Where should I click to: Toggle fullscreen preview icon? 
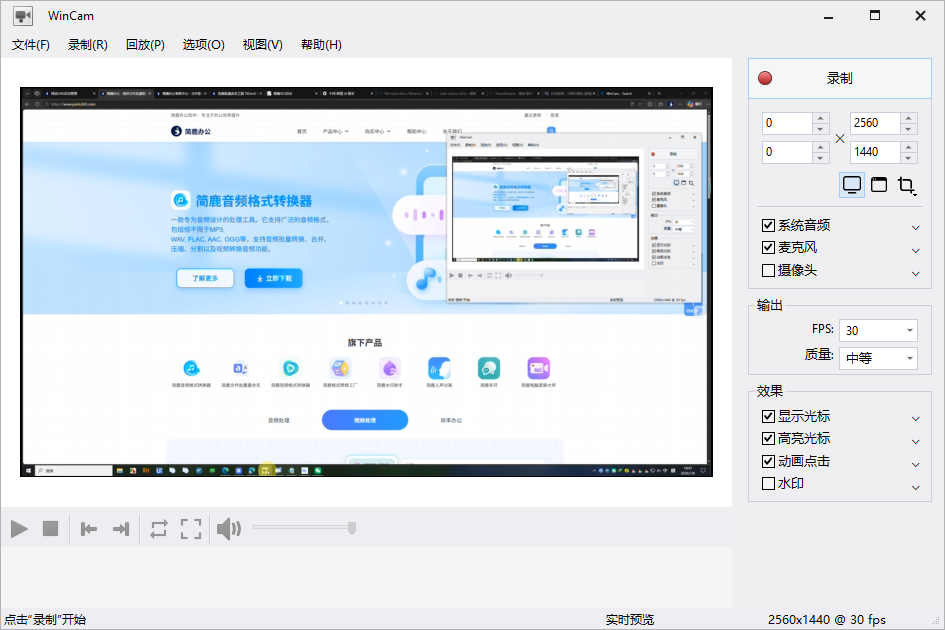(191, 529)
